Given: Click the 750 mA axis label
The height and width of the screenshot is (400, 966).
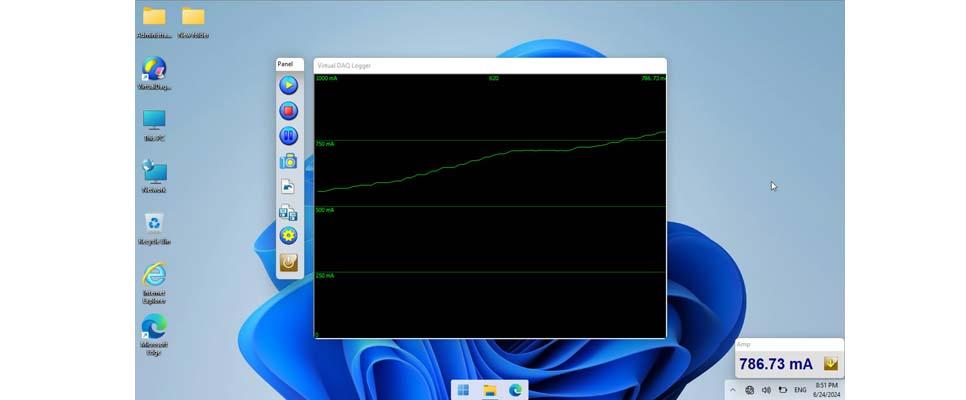Looking at the screenshot, I should [x=325, y=144].
